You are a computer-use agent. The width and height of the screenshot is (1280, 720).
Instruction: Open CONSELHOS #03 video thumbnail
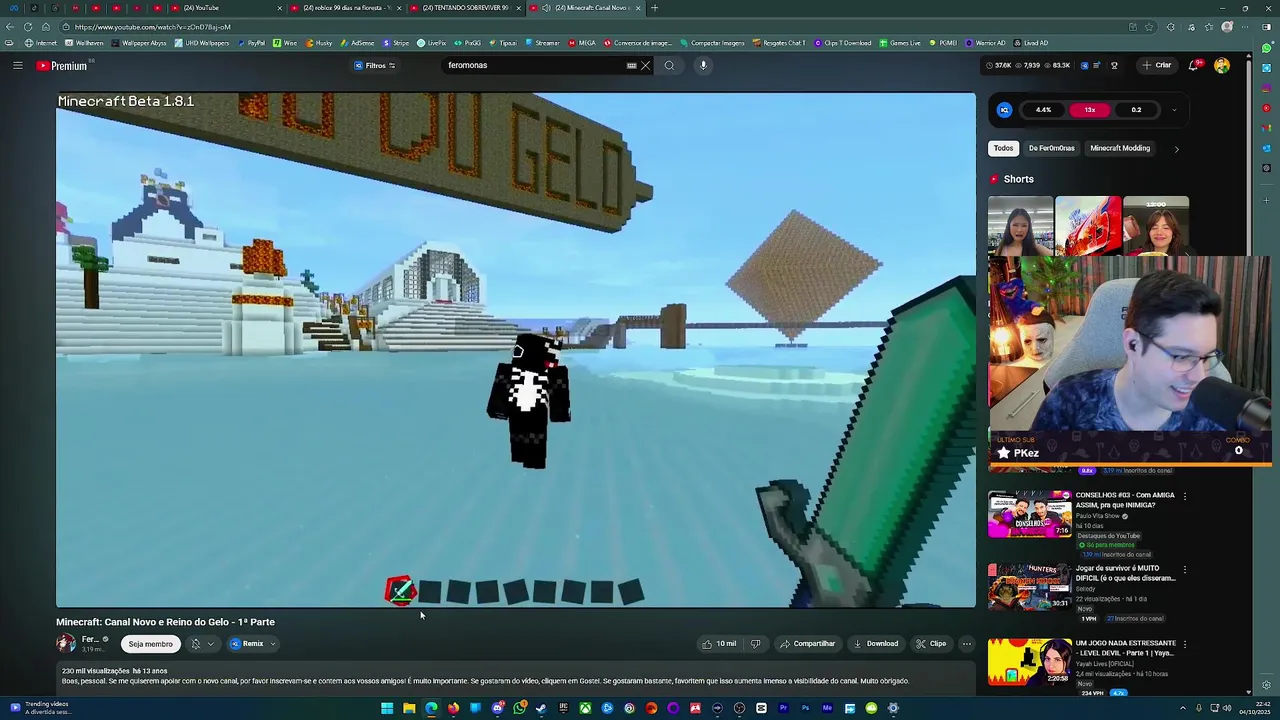coord(1029,514)
